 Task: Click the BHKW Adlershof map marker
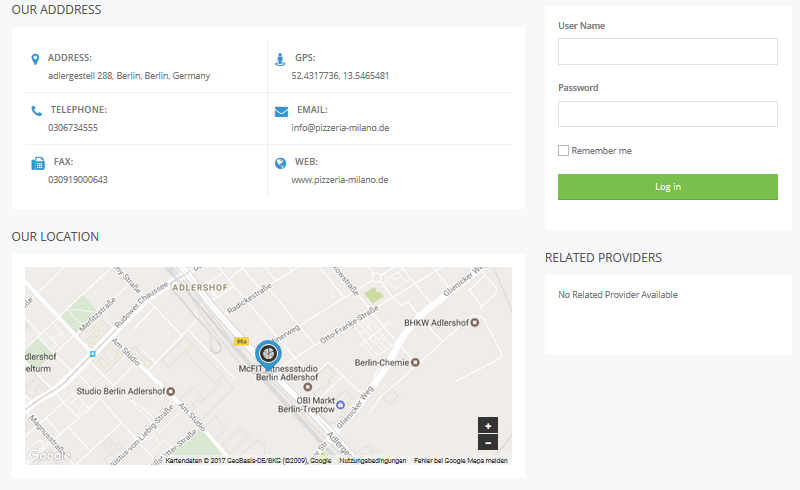pyautogui.click(x=474, y=323)
